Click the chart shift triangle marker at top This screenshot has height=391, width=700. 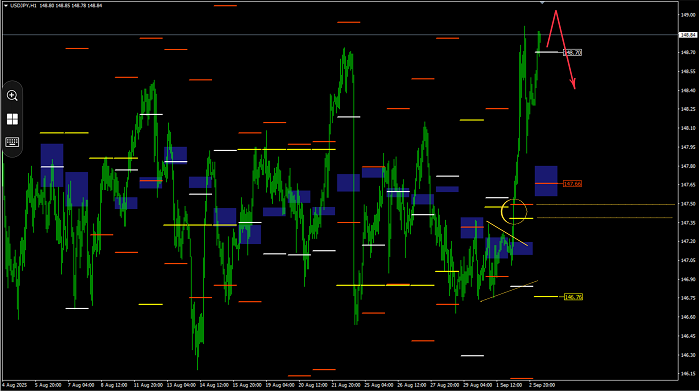[542, 3]
